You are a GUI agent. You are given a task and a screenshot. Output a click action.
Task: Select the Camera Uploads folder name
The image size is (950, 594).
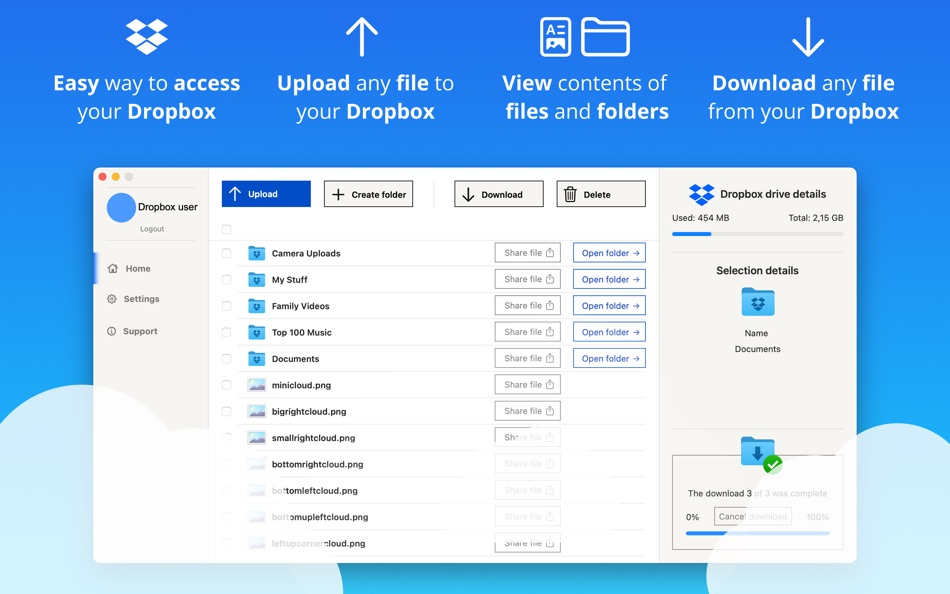[306, 253]
